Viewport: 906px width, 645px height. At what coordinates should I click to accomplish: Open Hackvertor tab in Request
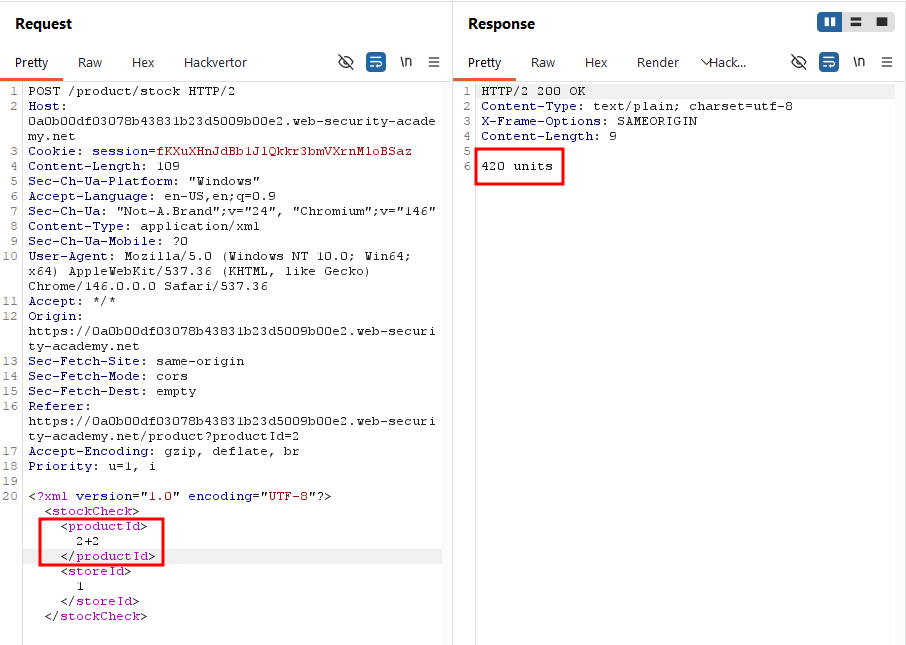tap(215, 62)
